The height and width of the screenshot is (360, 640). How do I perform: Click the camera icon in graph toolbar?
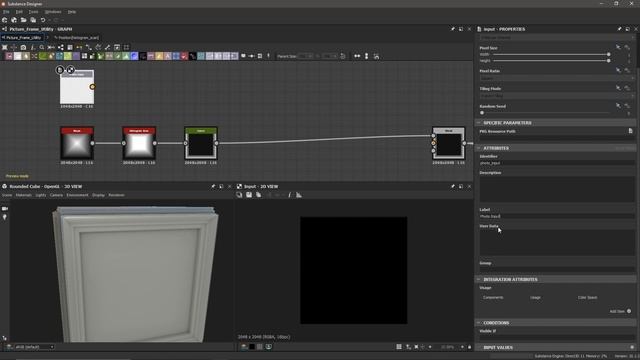[23, 47]
